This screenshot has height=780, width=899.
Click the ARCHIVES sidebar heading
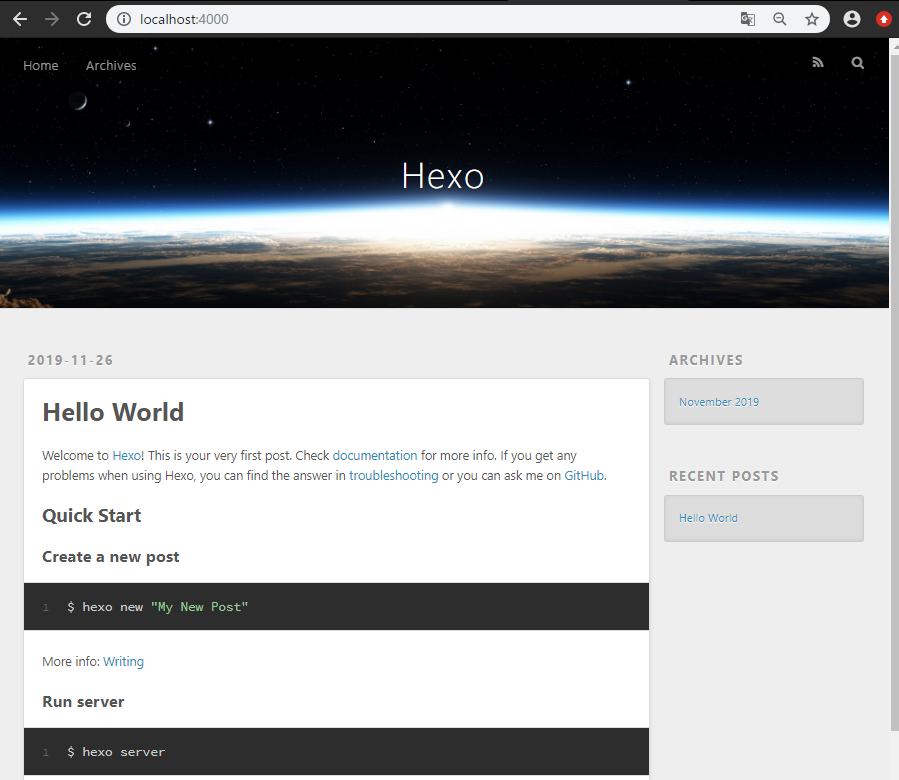(706, 360)
